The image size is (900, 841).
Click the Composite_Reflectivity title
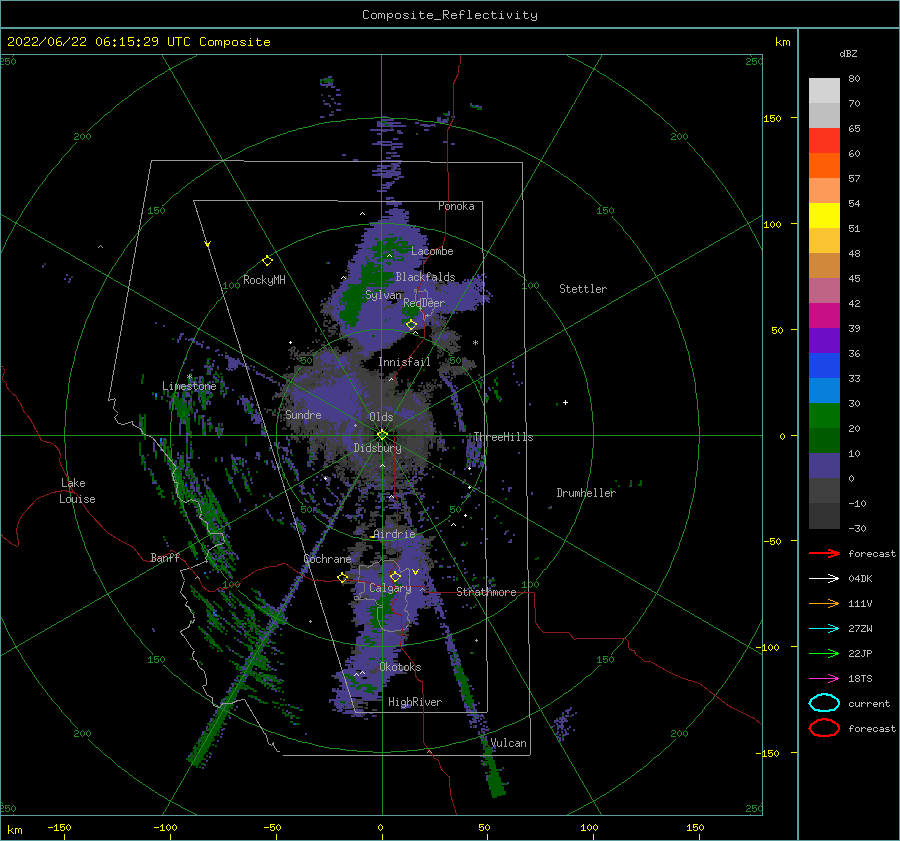click(x=450, y=15)
